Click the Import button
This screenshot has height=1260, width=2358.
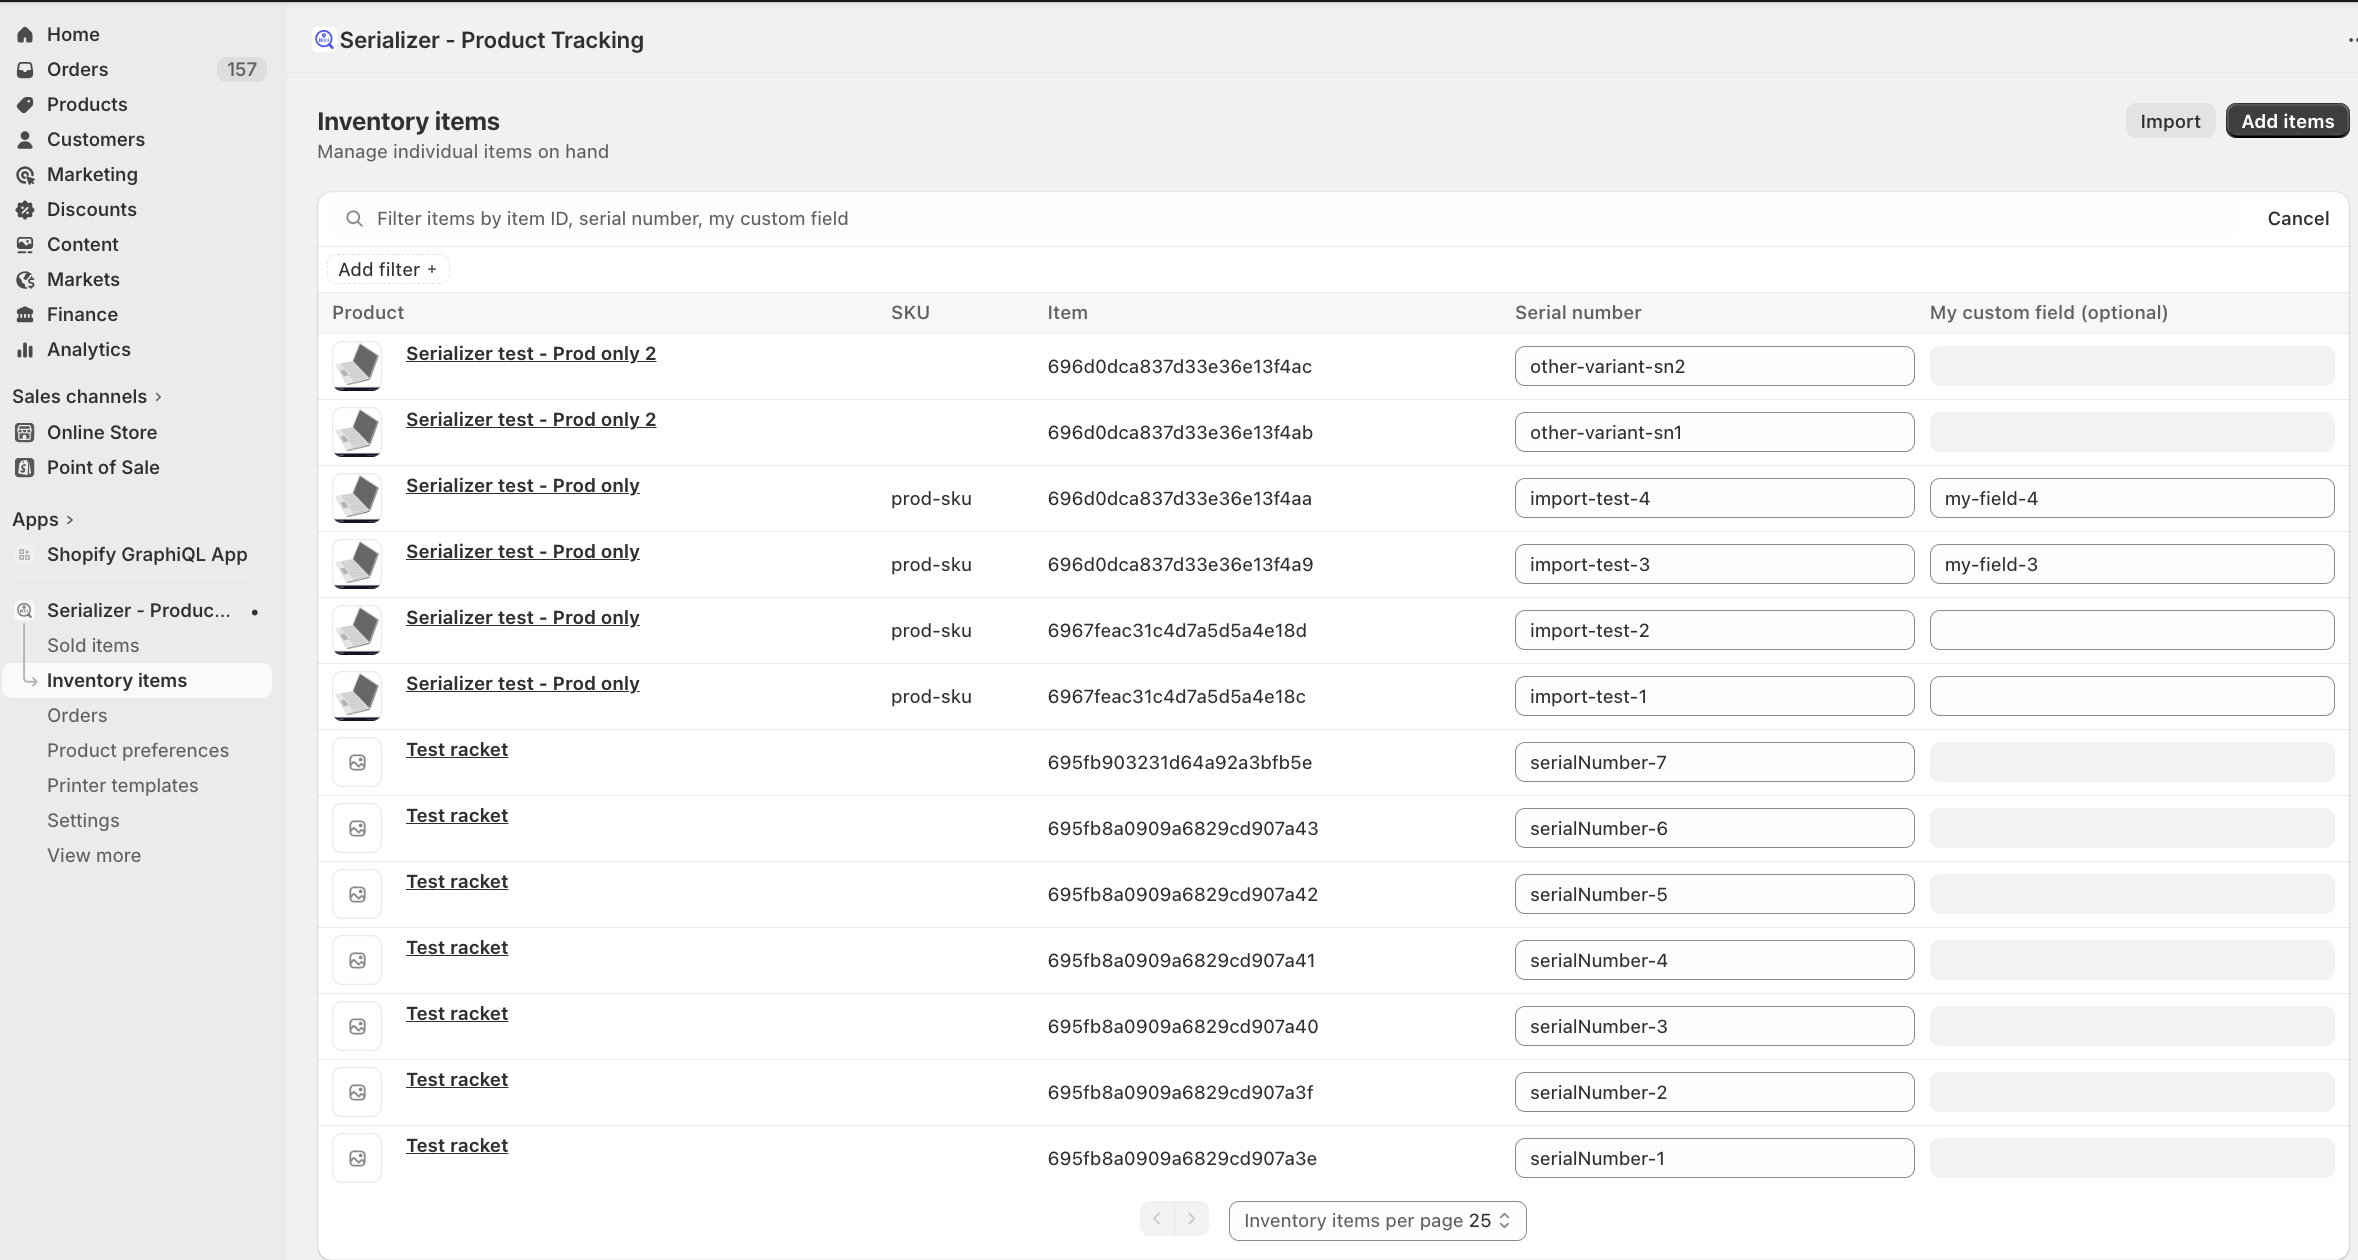pos(2169,122)
